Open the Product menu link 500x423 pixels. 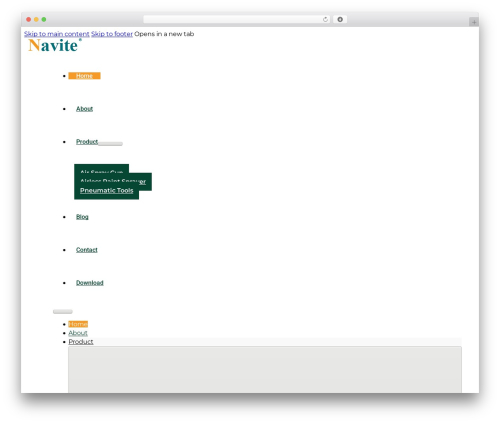(x=87, y=142)
